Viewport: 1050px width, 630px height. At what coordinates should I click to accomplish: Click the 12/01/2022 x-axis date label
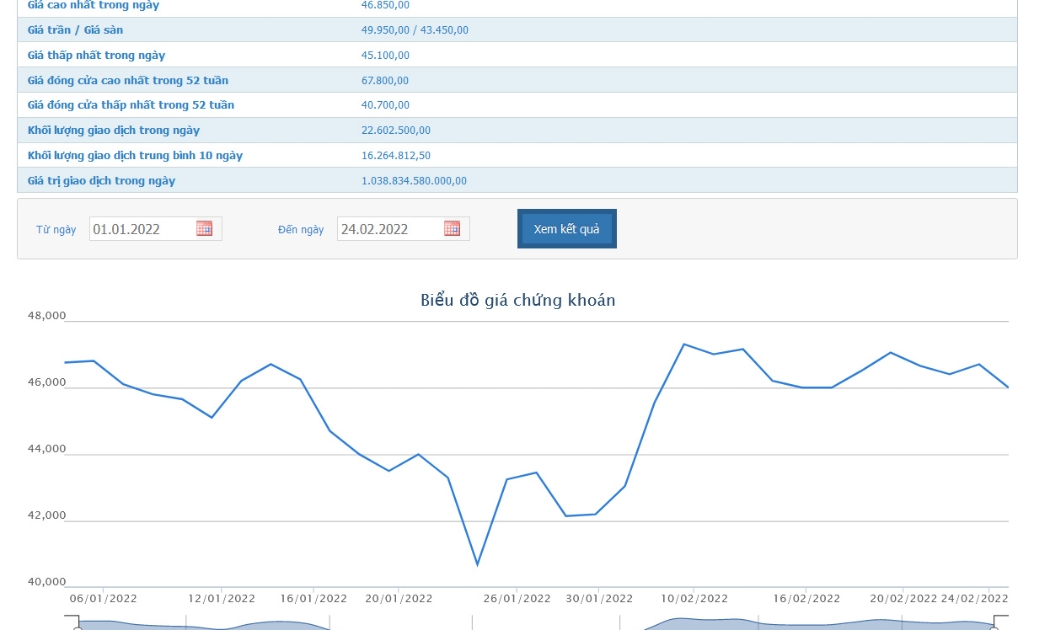222,599
